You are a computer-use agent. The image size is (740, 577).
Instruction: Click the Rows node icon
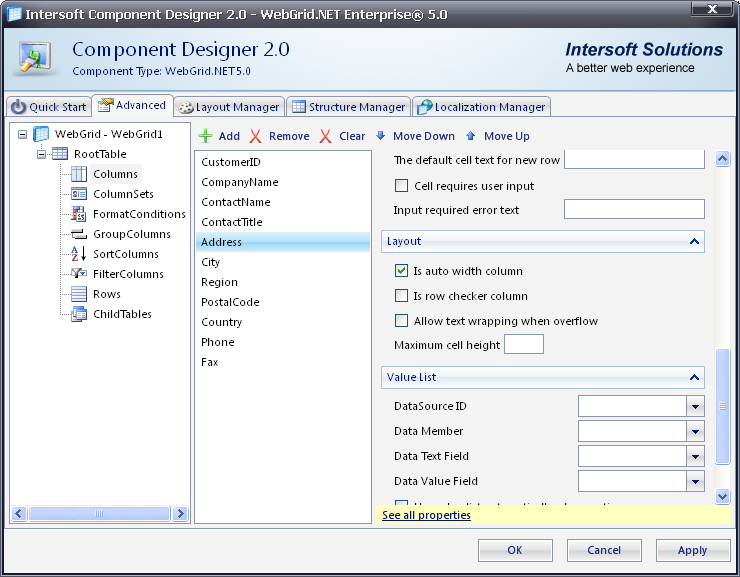click(x=79, y=294)
